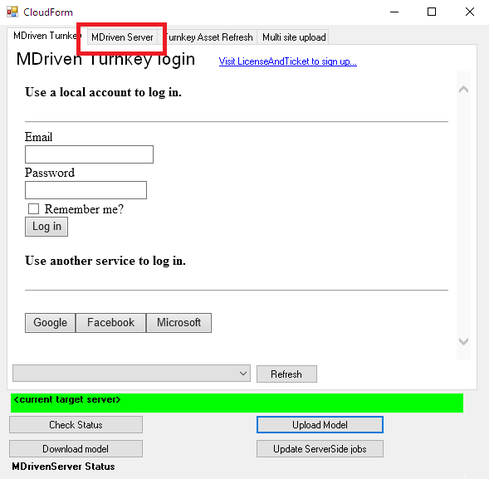Viewport: 489px width, 479px height.
Task: Sign in with Facebook
Action: (x=111, y=323)
